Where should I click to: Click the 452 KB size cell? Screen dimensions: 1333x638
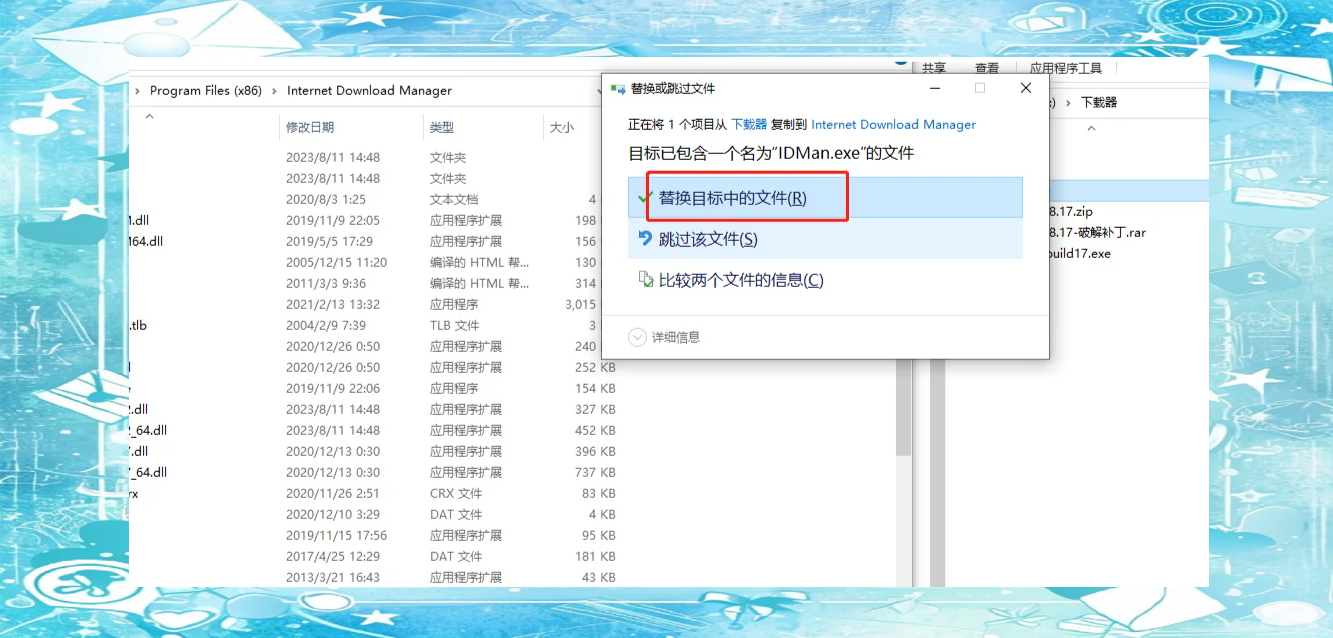595,431
